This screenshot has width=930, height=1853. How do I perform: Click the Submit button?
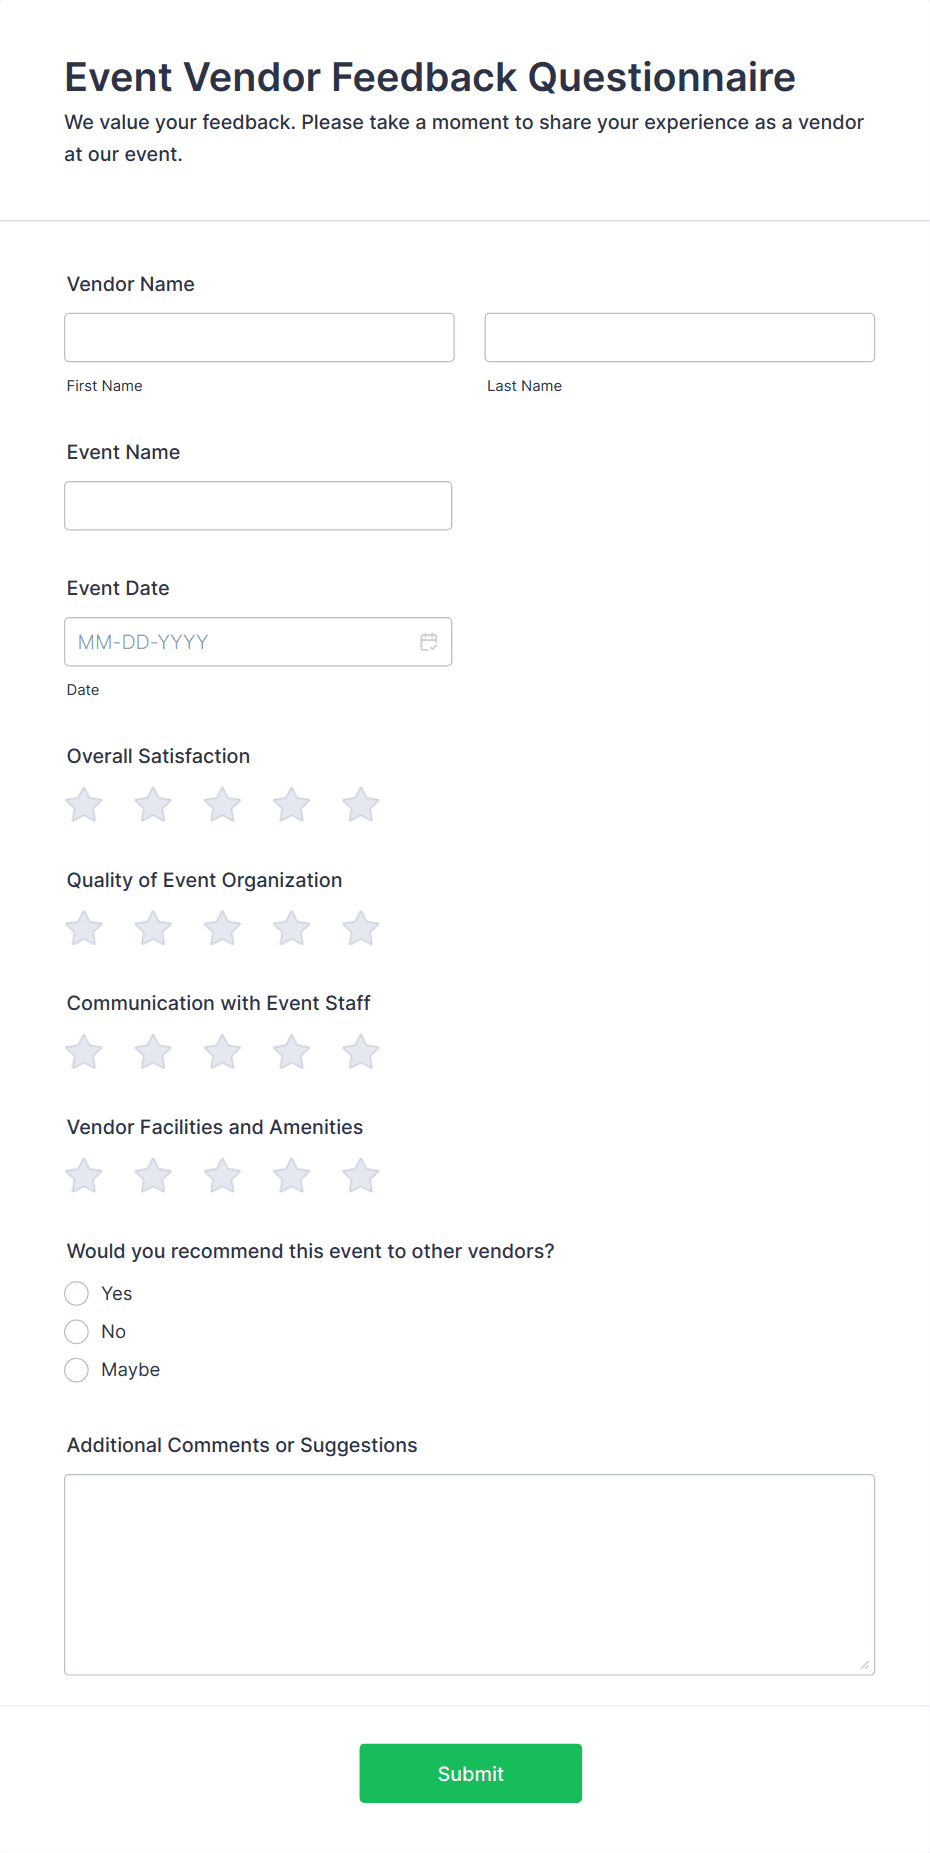click(470, 1773)
